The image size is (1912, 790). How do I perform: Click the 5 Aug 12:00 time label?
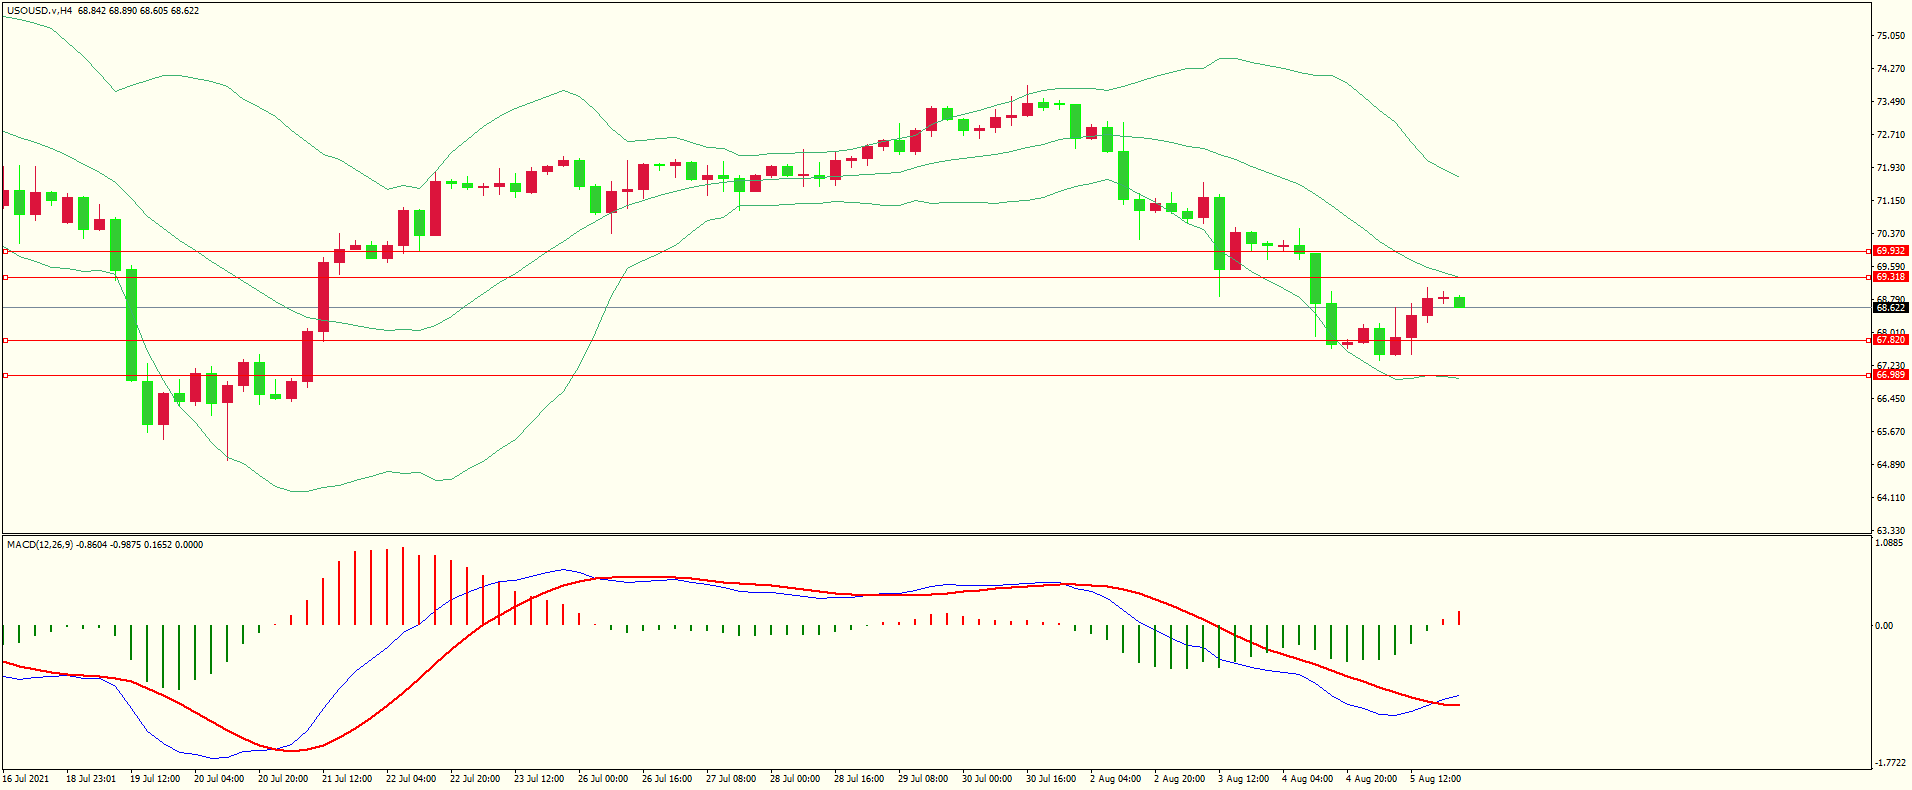[1436, 779]
